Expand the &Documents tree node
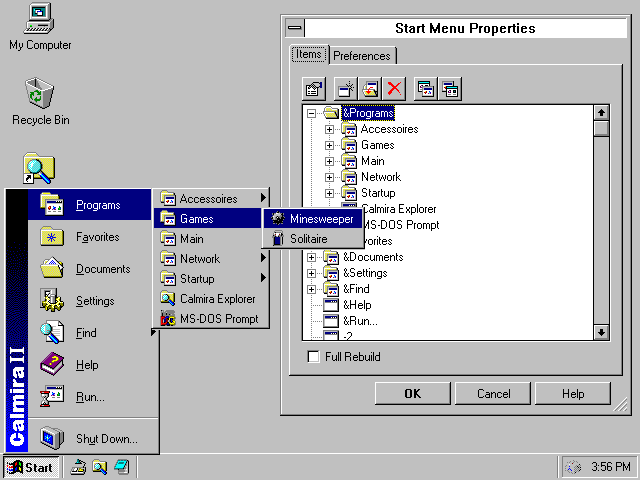 pyautogui.click(x=311, y=257)
